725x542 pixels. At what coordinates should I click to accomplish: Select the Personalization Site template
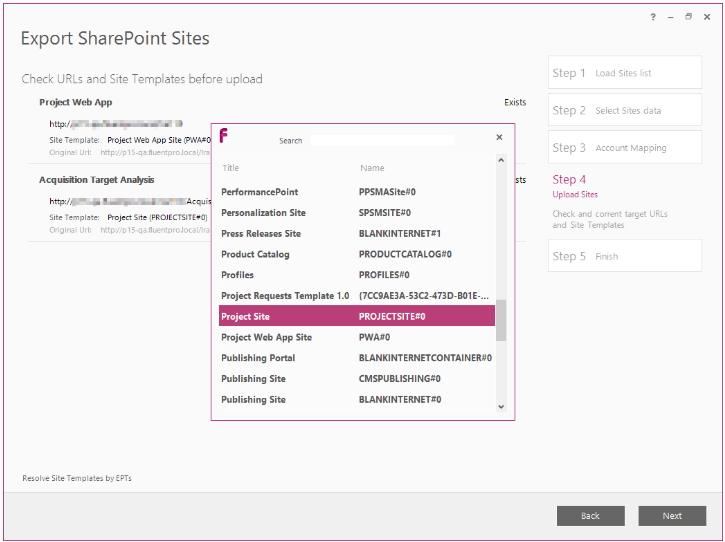[357, 213]
